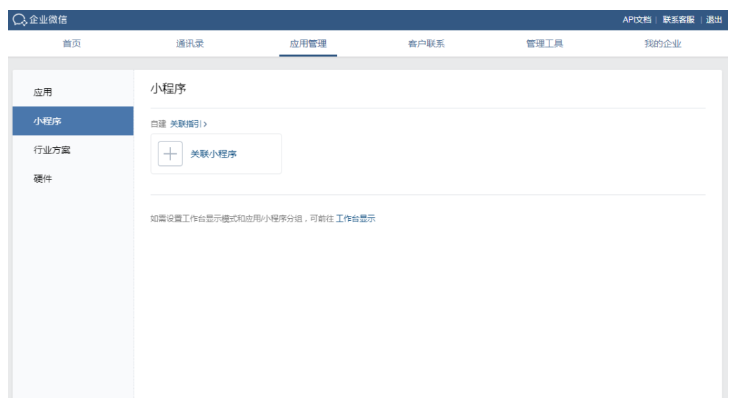Click the 企业微信 brand text

pos(48,20)
